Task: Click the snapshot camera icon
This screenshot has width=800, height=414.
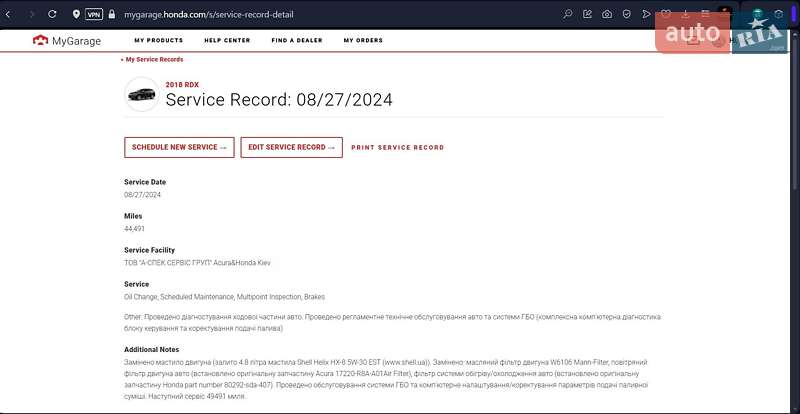Action: click(607, 15)
